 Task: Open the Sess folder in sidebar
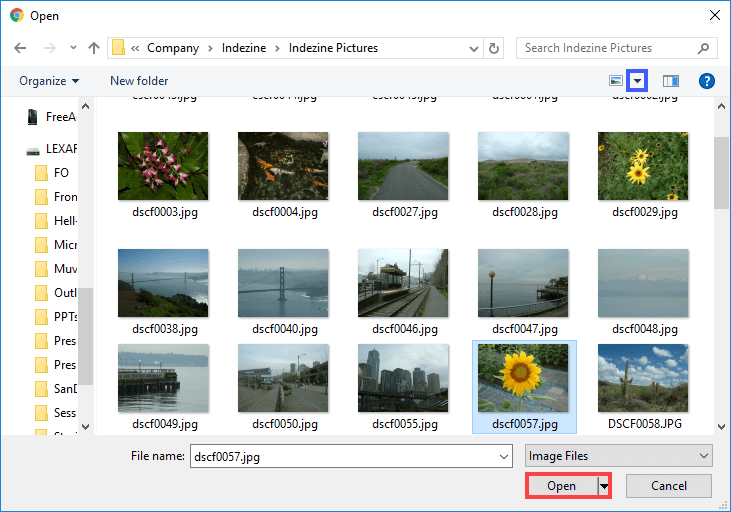click(56, 413)
